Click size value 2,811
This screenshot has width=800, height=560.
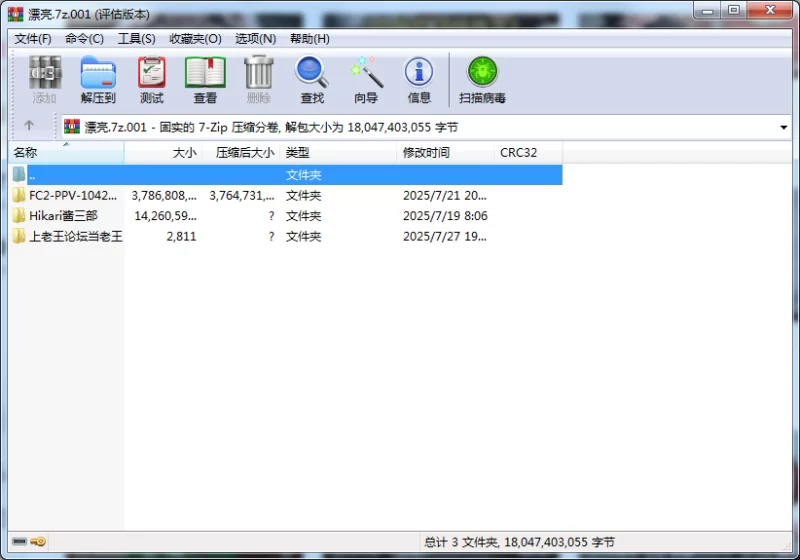(x=181, y=236)
